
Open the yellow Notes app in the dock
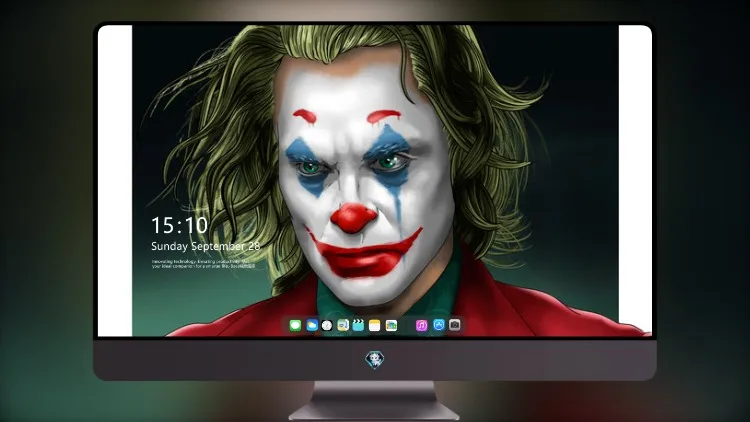(375, 326)
